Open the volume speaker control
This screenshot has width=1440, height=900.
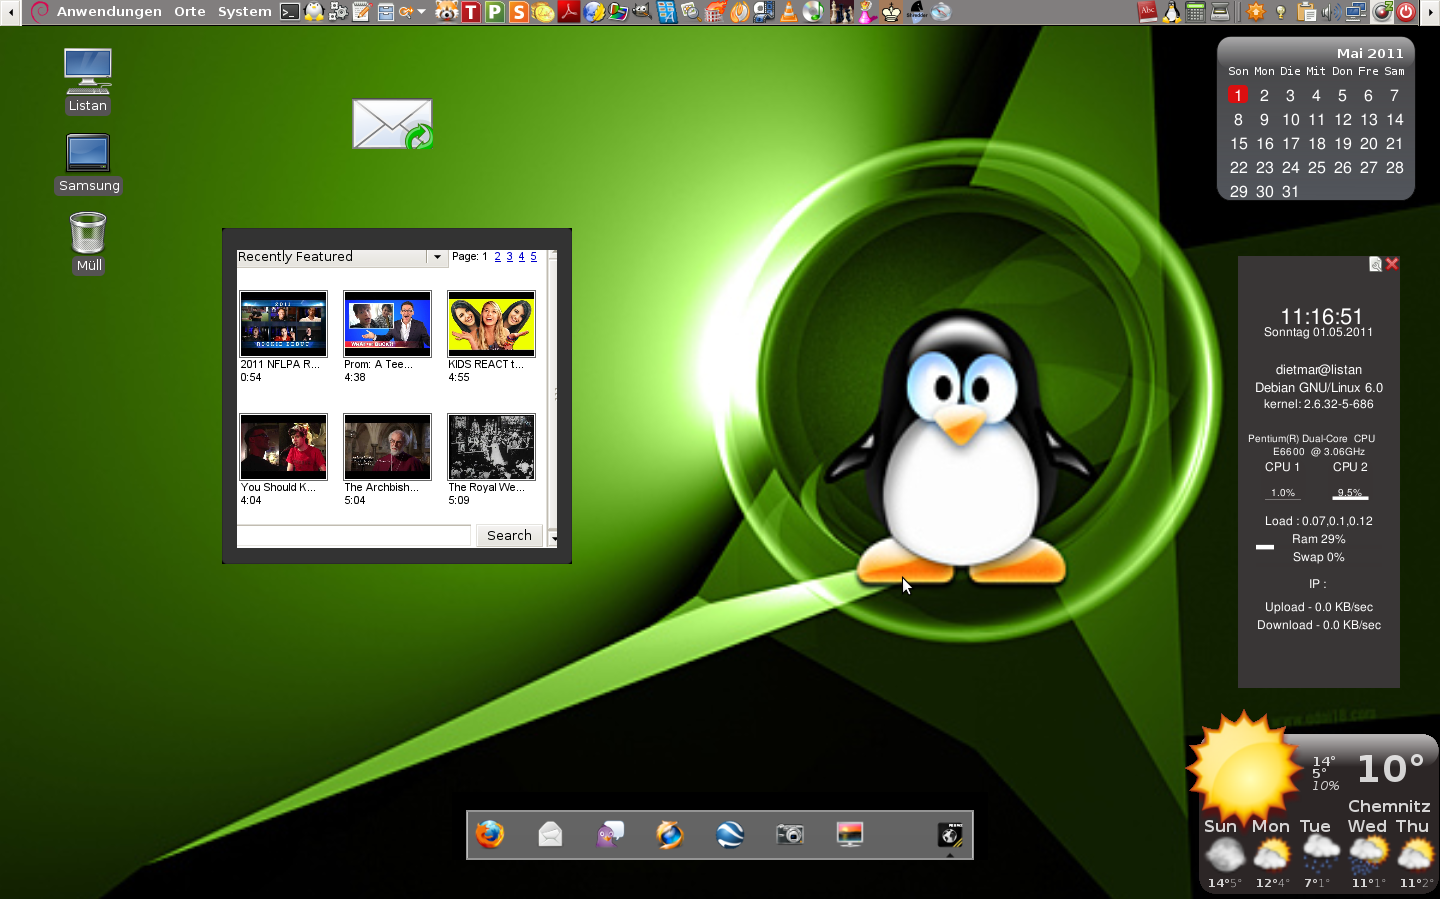tap(1332, 12)
